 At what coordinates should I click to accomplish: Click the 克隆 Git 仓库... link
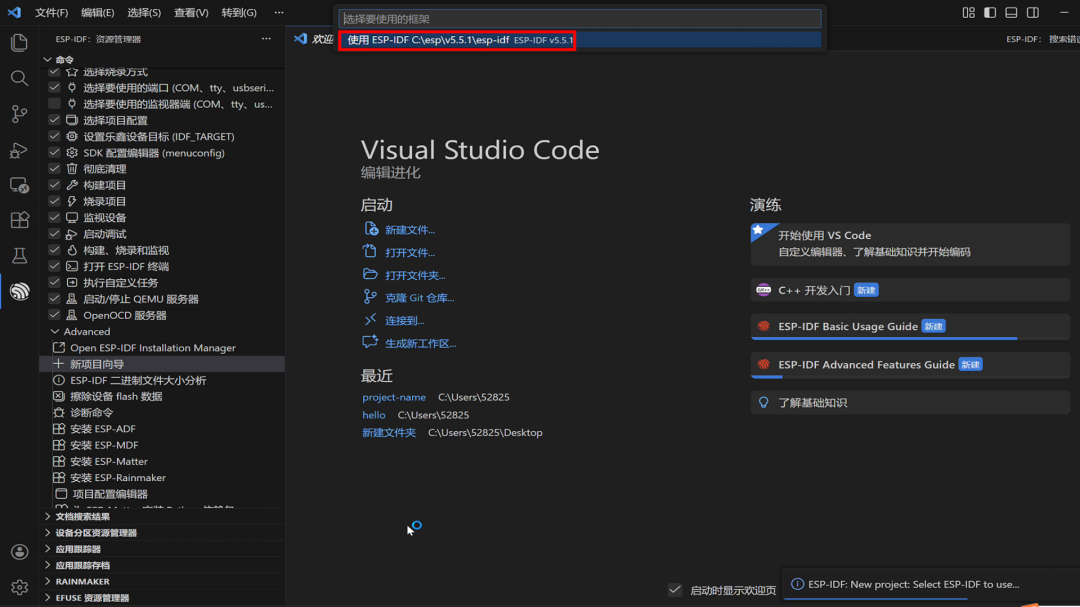419,298
